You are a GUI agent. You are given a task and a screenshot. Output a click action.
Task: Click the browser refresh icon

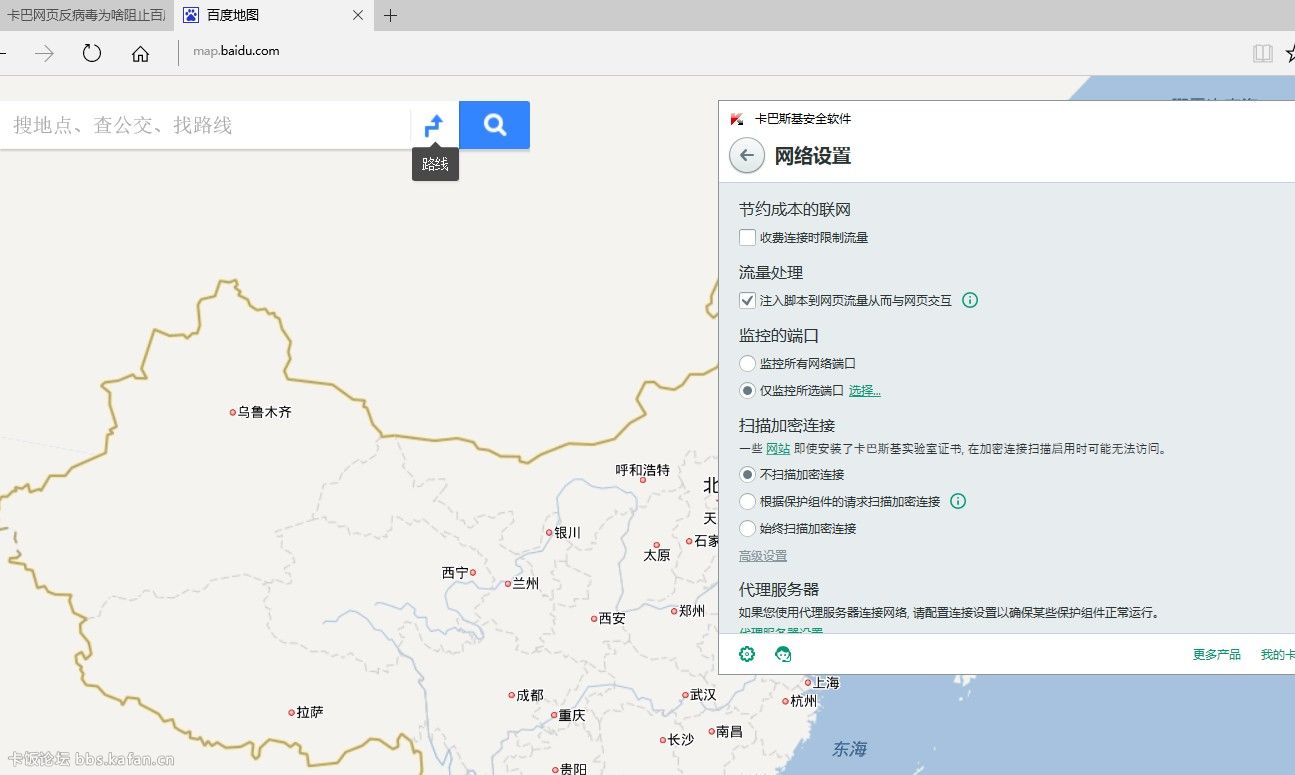92,53
